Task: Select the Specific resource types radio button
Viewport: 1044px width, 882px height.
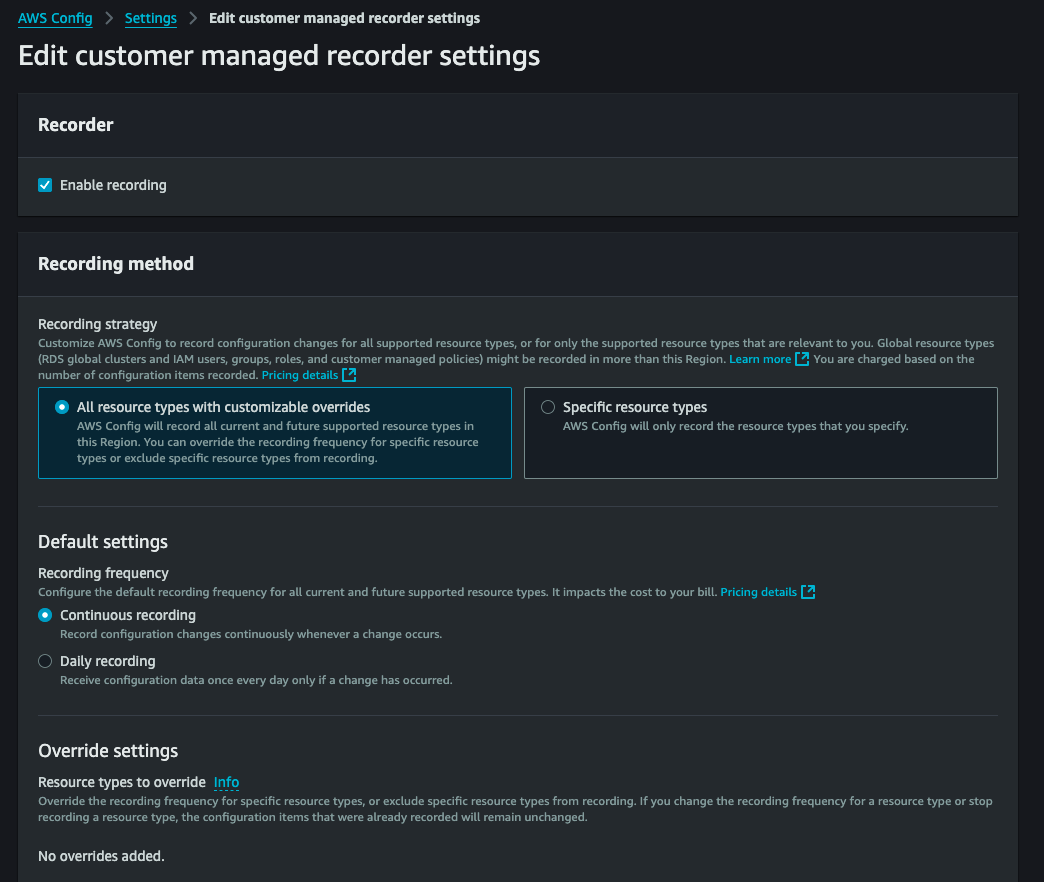Action: click(x=548, y=407)
